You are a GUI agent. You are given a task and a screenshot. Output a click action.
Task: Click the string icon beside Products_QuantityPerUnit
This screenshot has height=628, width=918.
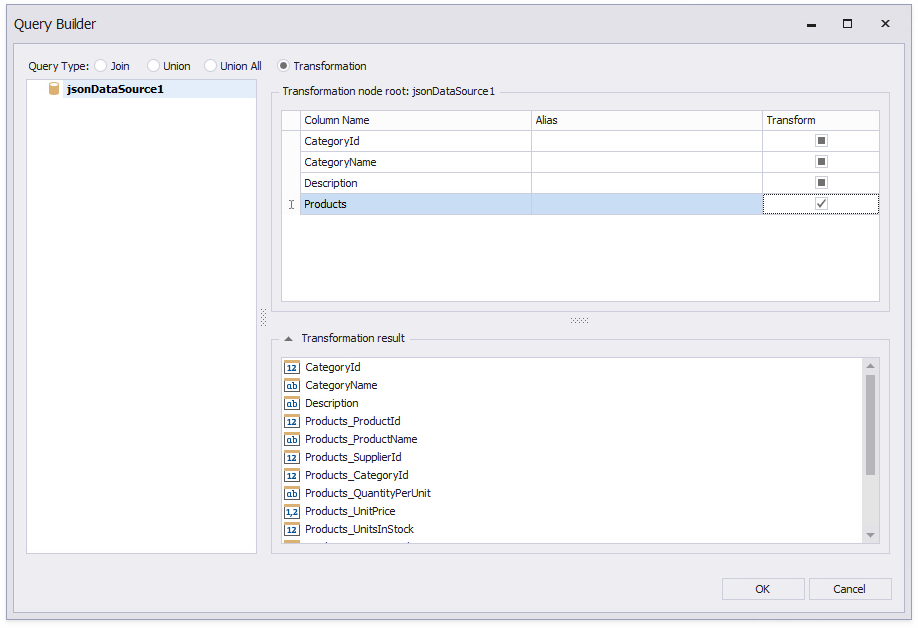[291, 493]
